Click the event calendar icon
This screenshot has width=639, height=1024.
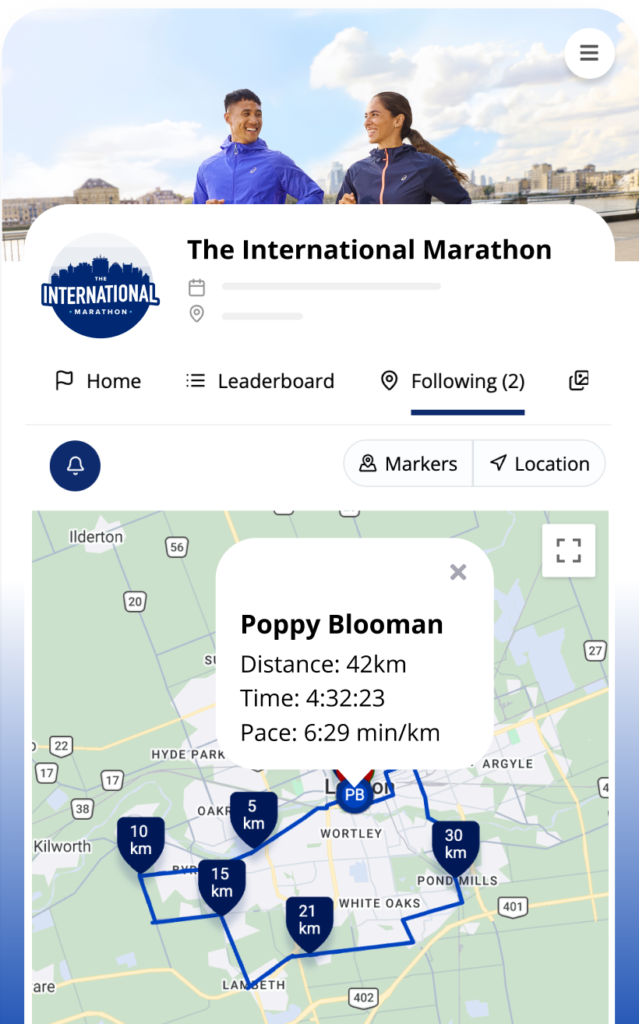[x=197, y=288]
